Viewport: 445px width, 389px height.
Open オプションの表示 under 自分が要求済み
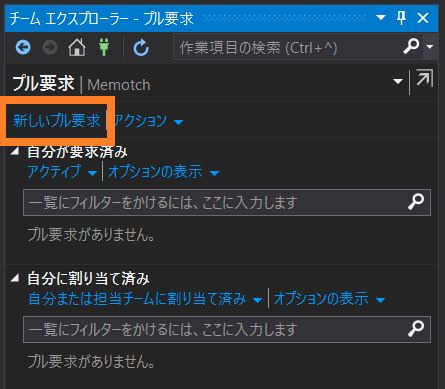[164, 172]
